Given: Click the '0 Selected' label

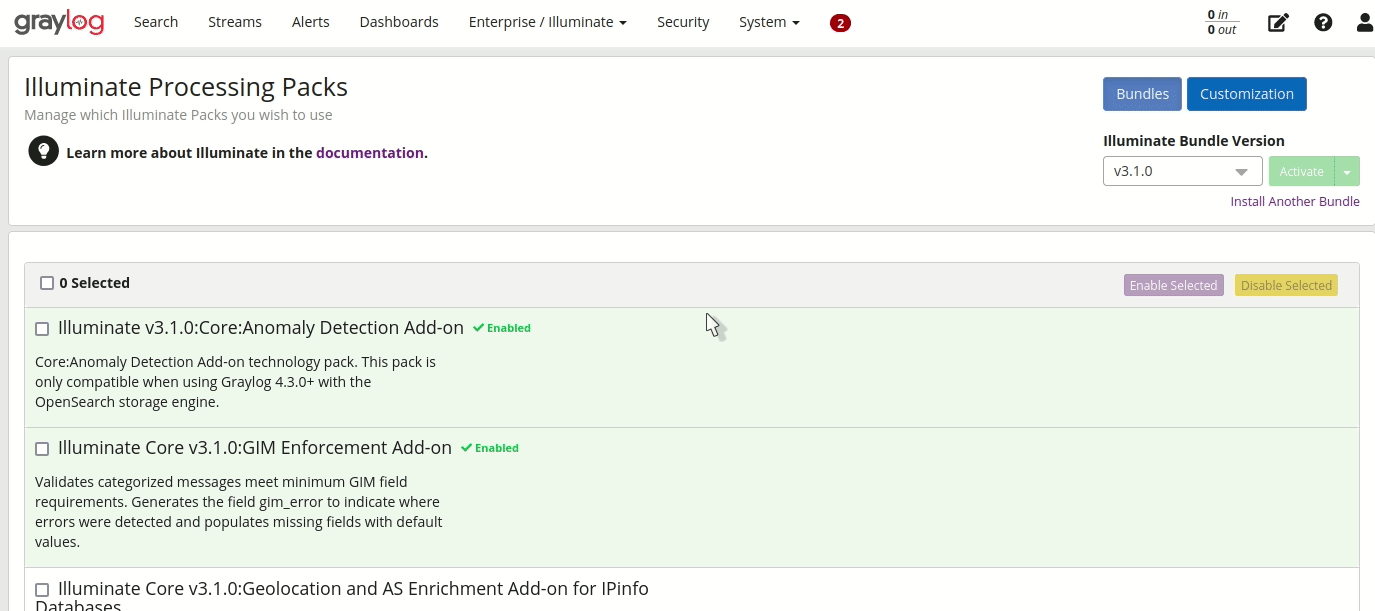Looking at the screenshot, I should point(94,283).
